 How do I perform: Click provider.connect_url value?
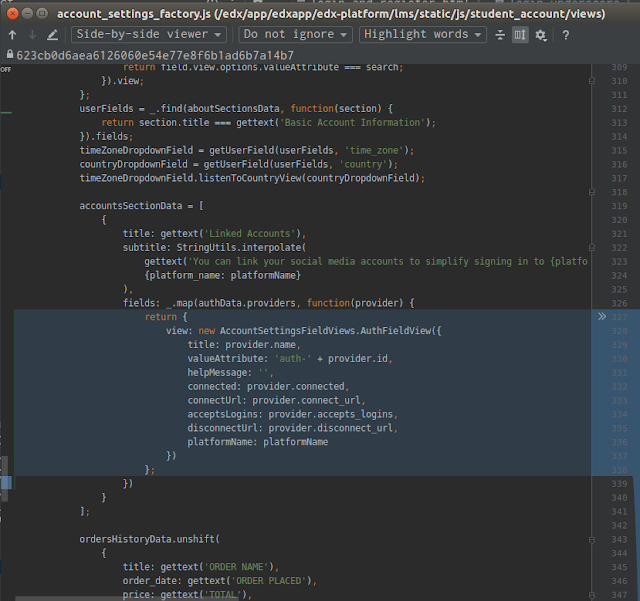tap(306, 400)
